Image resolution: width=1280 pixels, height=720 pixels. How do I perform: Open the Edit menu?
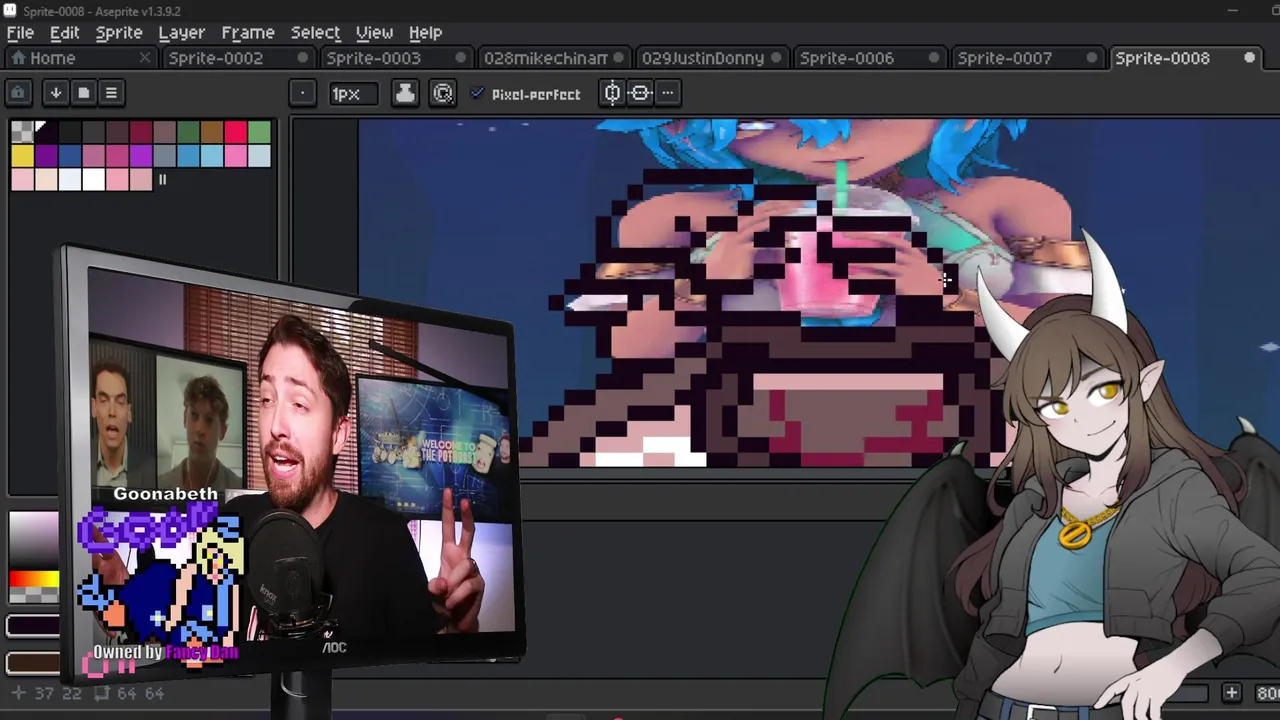pyautogui.click(x=64, y=32)
